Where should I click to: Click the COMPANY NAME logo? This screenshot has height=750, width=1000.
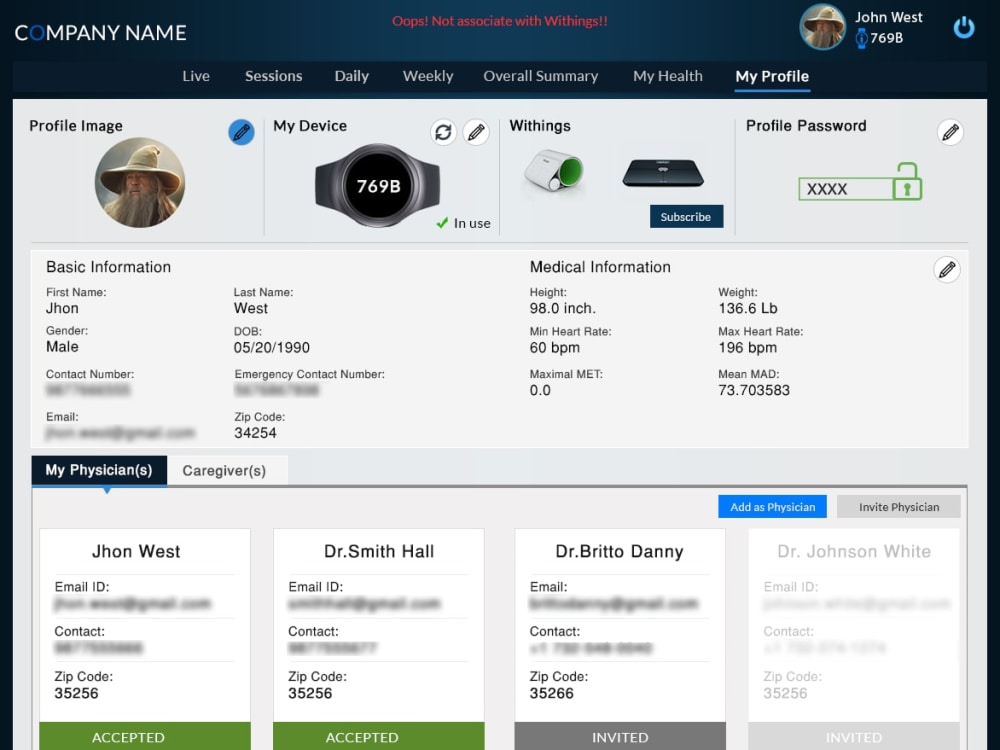click(101, 33)
